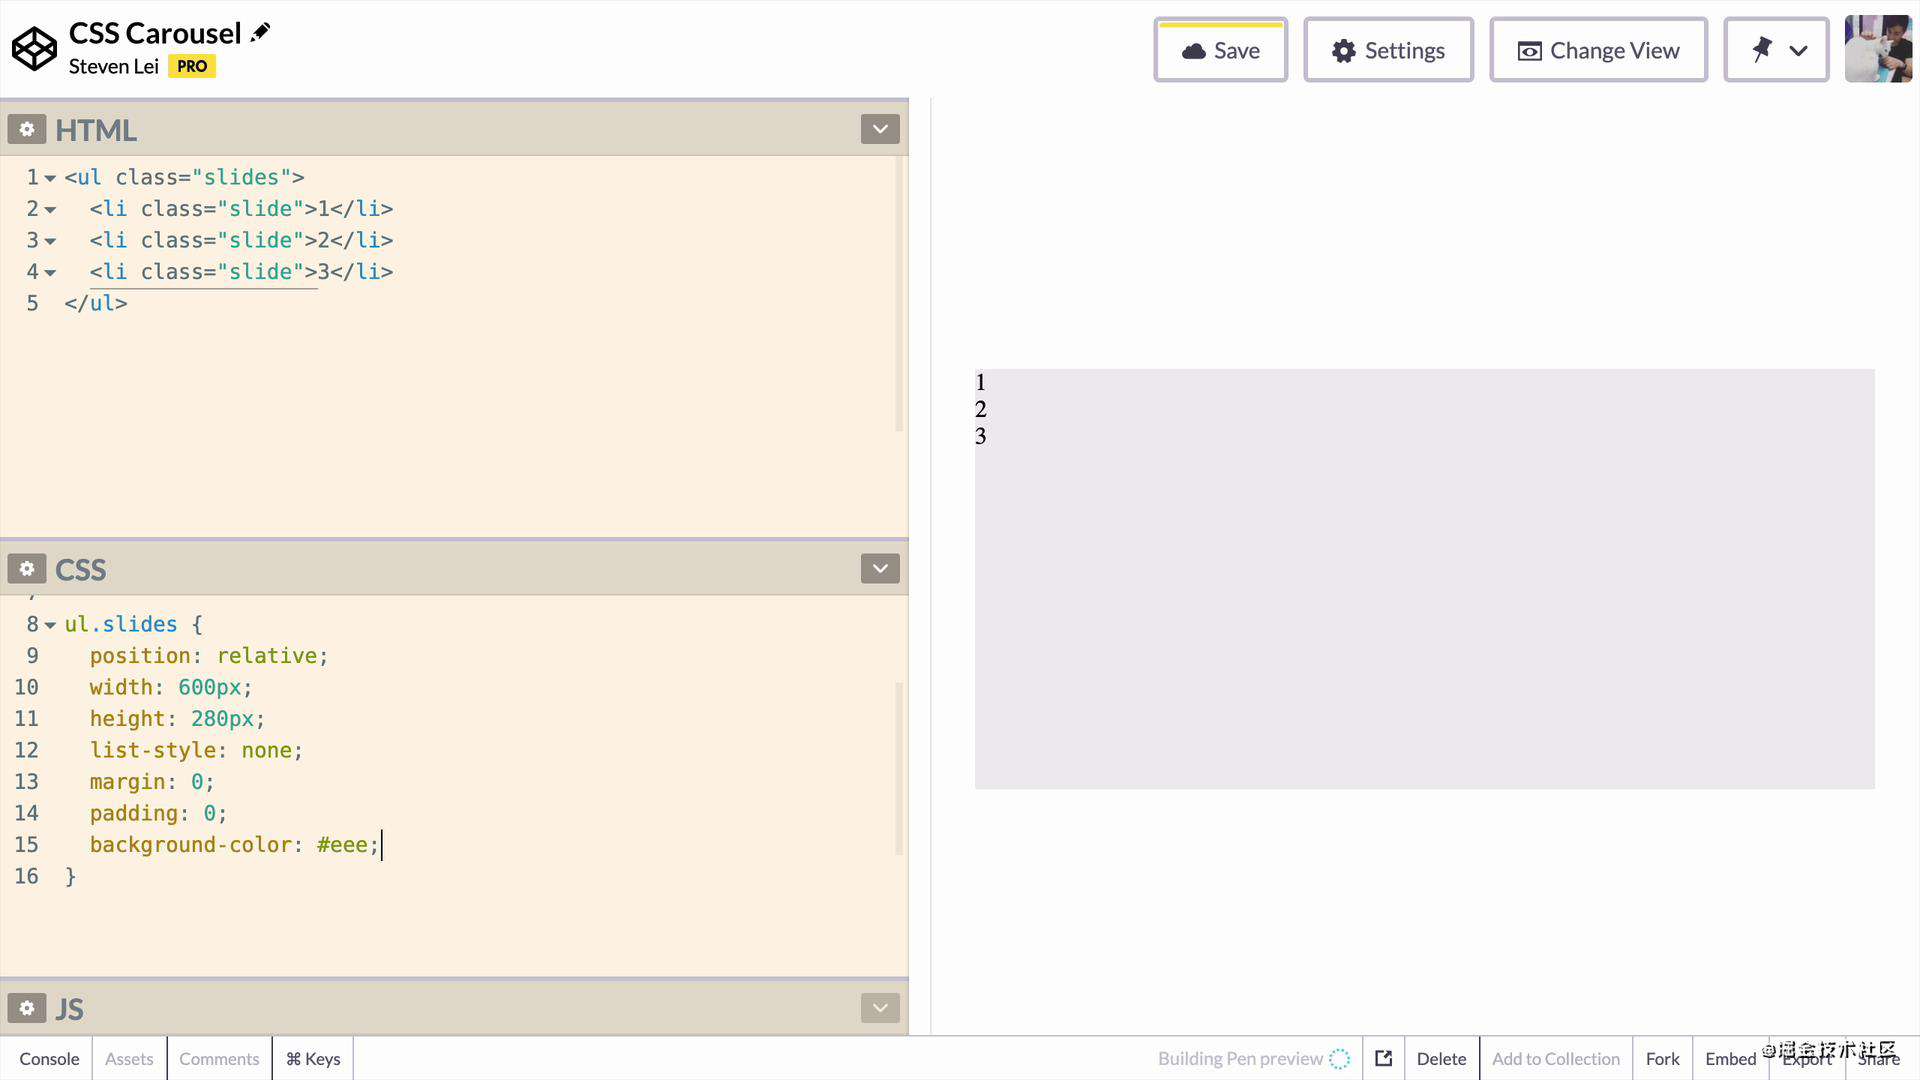
Task: Fork this pen
Action: [1663, 1058]
